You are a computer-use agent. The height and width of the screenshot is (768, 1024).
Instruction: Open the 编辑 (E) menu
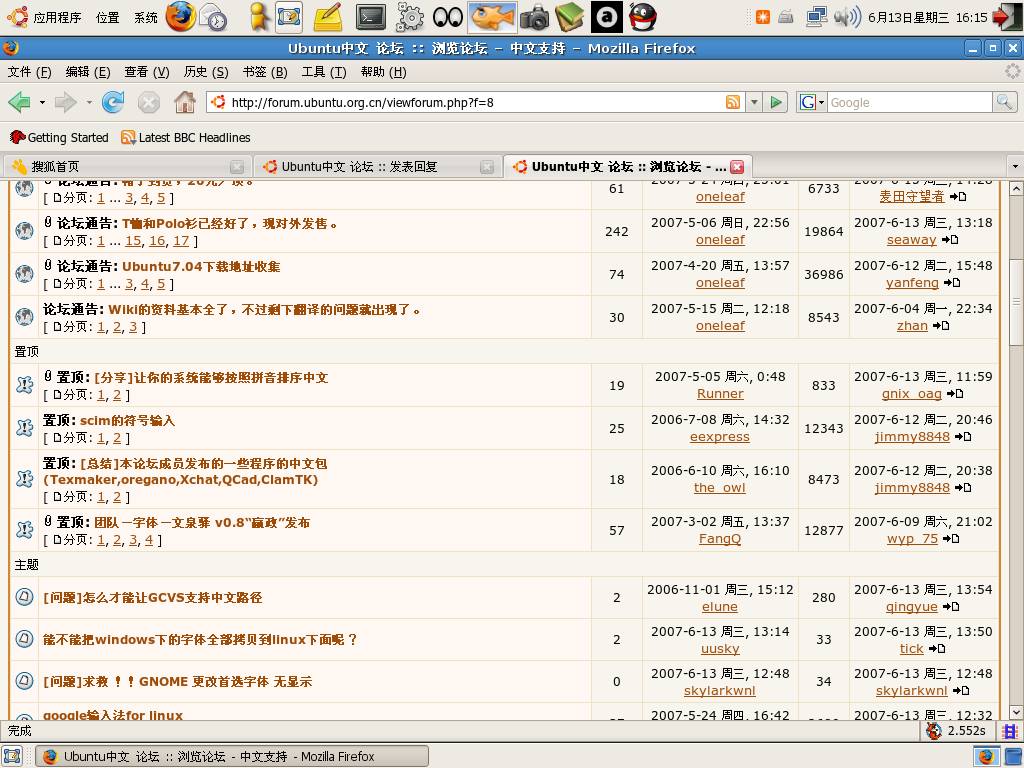coord(88,72)
